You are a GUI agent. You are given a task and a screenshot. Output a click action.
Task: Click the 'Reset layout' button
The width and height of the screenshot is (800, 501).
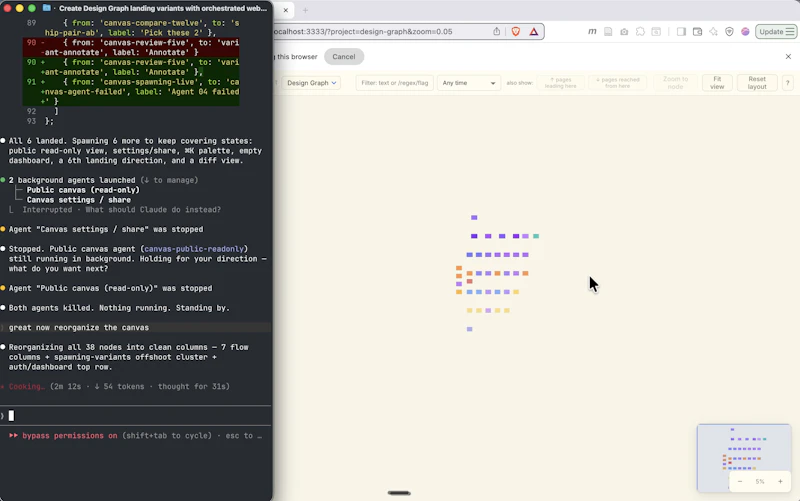[x=757, y=83]
